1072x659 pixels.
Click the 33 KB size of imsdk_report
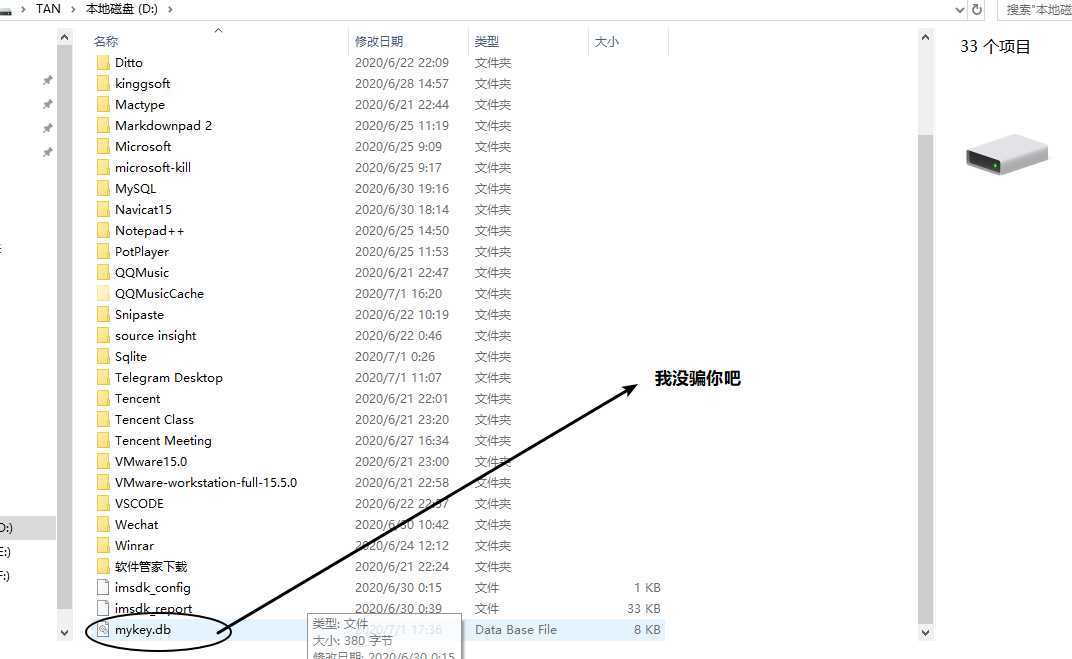[x=643, y=608]
